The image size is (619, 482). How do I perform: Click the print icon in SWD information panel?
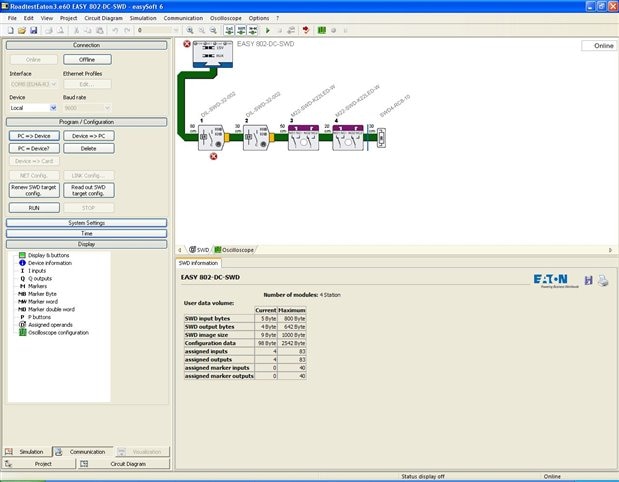click(603, 281)
